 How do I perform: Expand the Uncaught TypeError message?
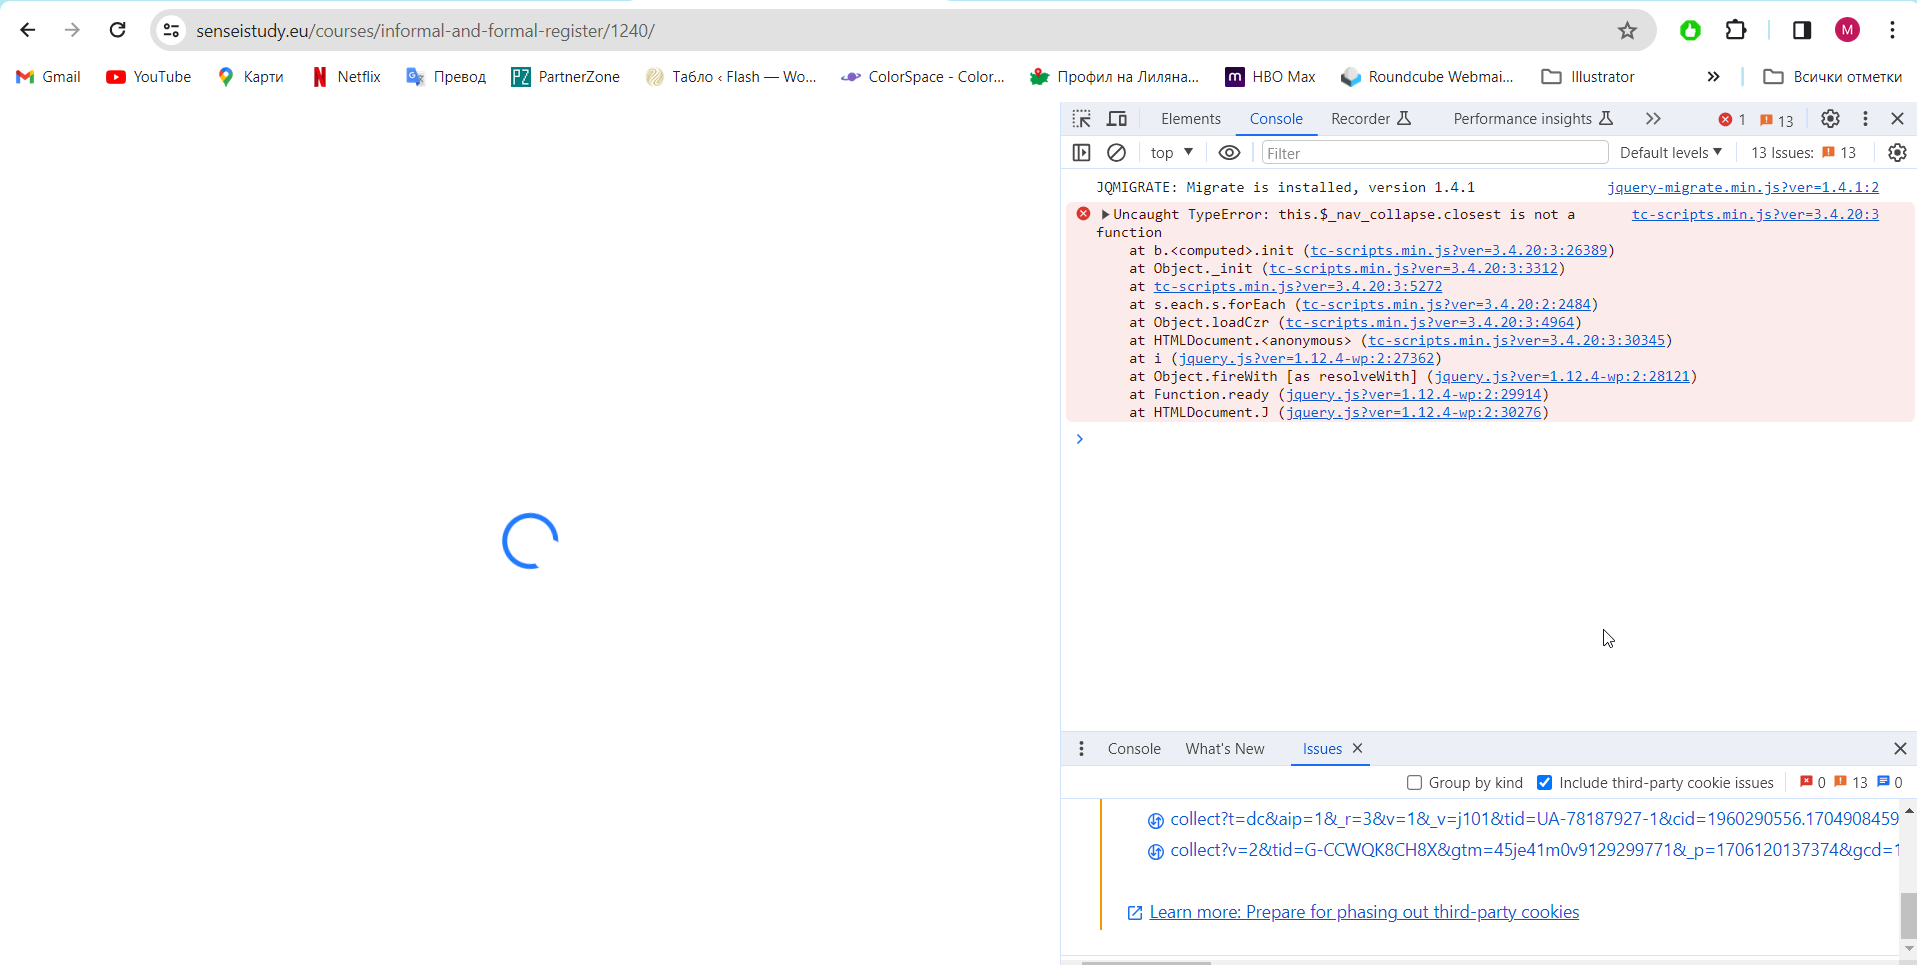pyautogui.click(x=1105, y=214)
